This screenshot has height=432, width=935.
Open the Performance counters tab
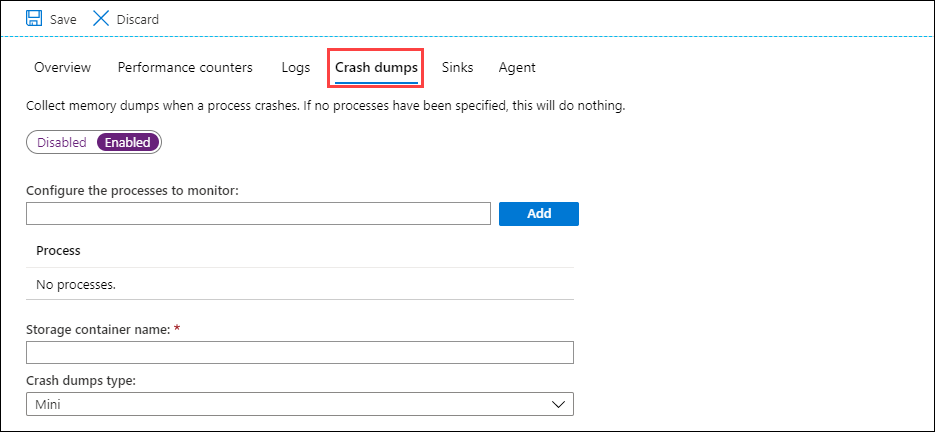185,67
